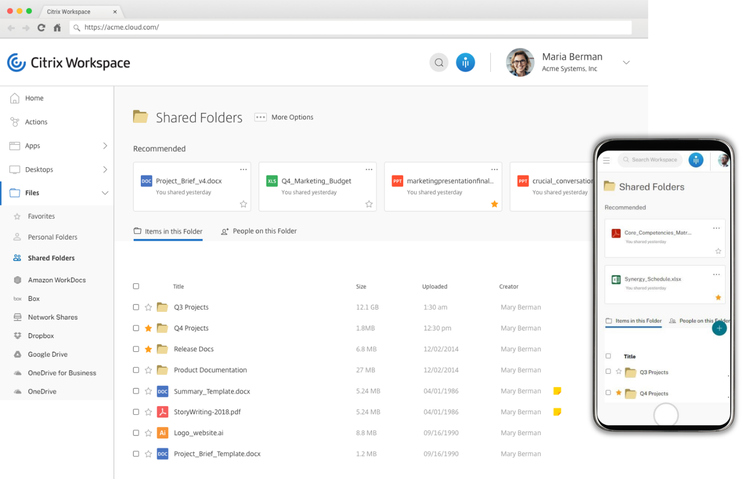Screen dimensions: 750x479
Task: Open the blue assistant icon in header
Action: [465, 63]
